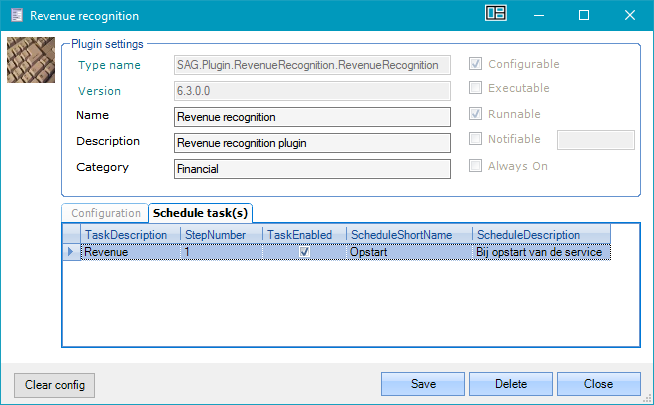This screenshot has height=405, width=654.
Task: Toggle the Runnable checkbox
Action: point(477,114)
